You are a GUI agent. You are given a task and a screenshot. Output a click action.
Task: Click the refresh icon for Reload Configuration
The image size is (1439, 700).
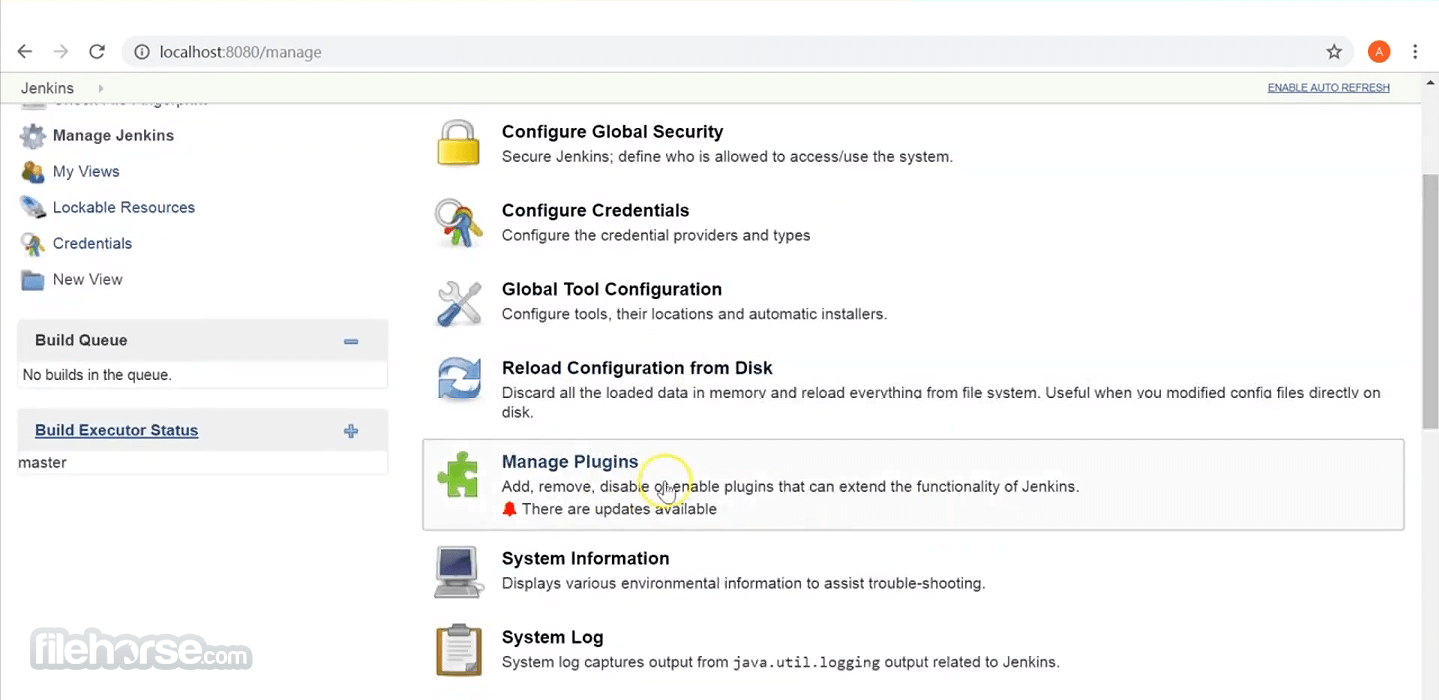[459, 380]
